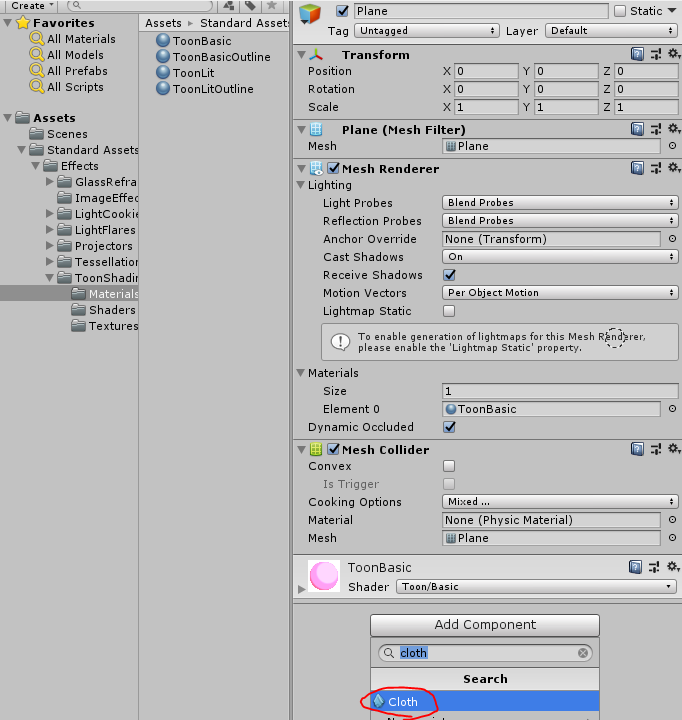Open the Transform component gear menu
The height and width of the screenshot is (720, 682).
674,54
